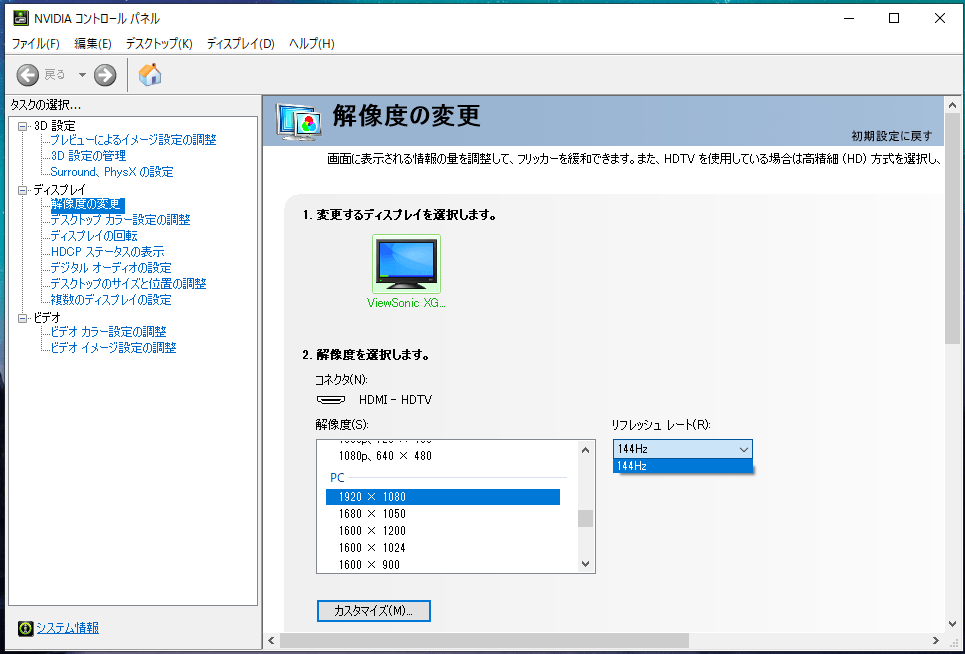Open デジタル オーディオの設定 page
965x654 pixels.
[x=111, y=268]
